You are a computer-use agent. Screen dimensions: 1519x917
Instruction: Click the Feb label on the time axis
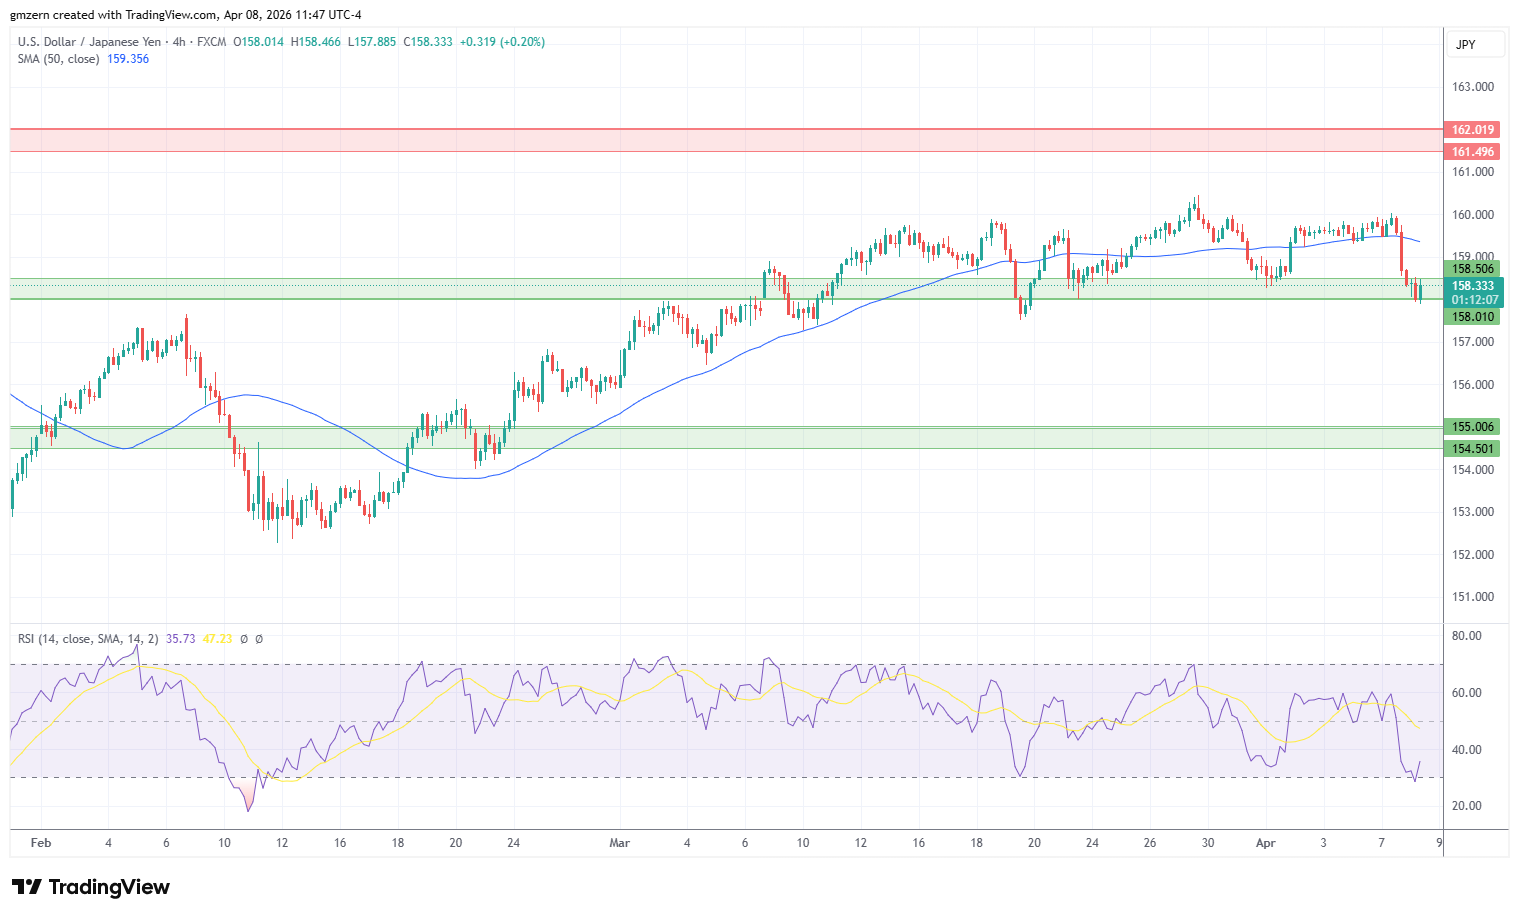pos(41,843)
